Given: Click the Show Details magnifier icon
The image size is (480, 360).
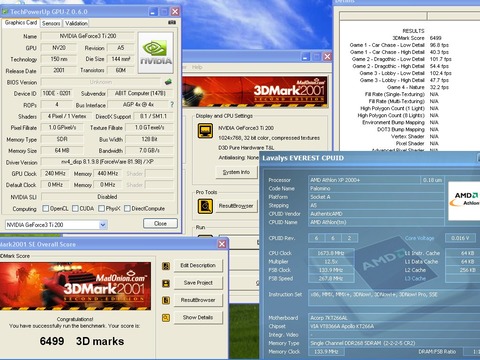Looking at the screenshot, I should click(x=166, y=318).
